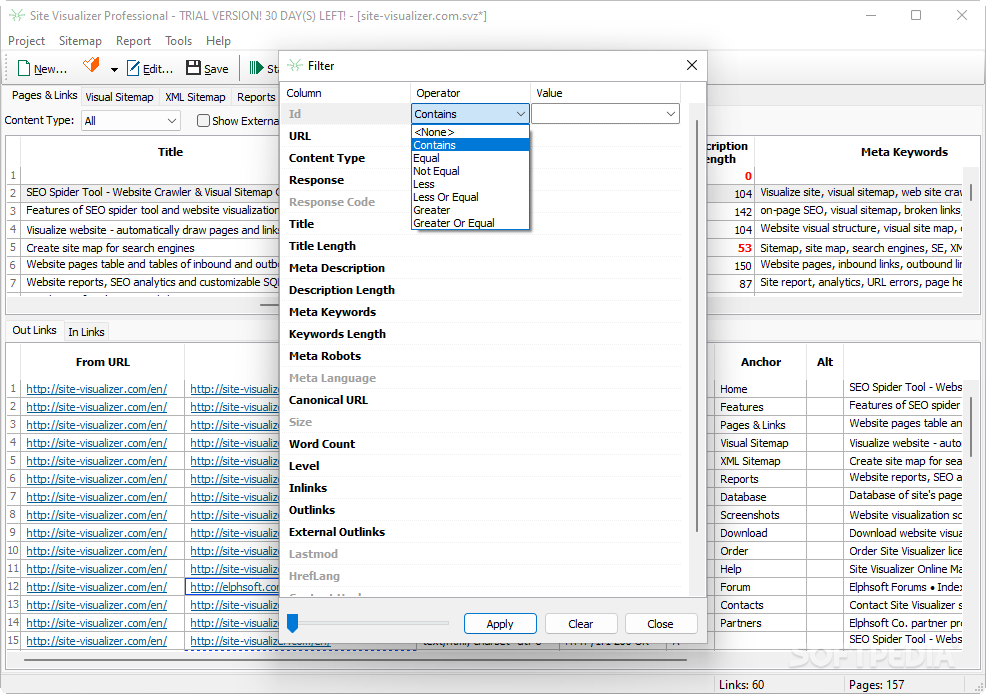Open the arrow dropdown next to open-project icon
986x694 pixels.
coord(114,69)
